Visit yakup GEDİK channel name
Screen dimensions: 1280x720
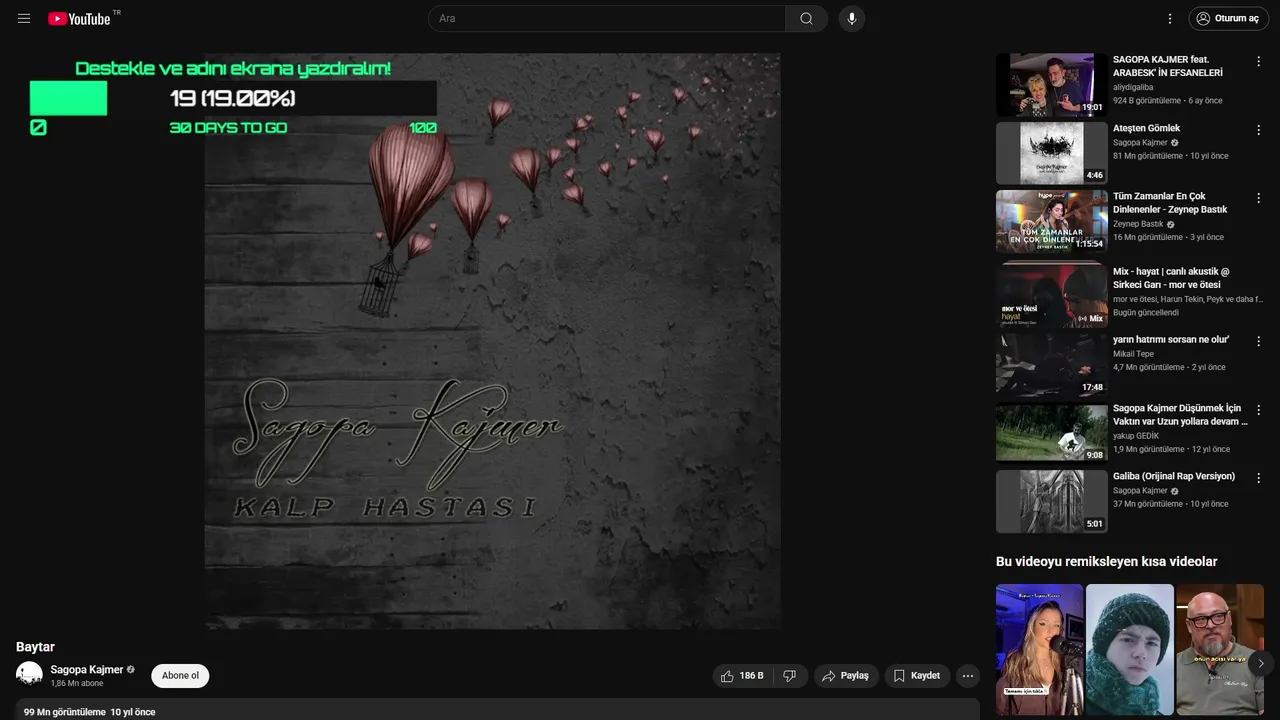tap(1136, 436)
